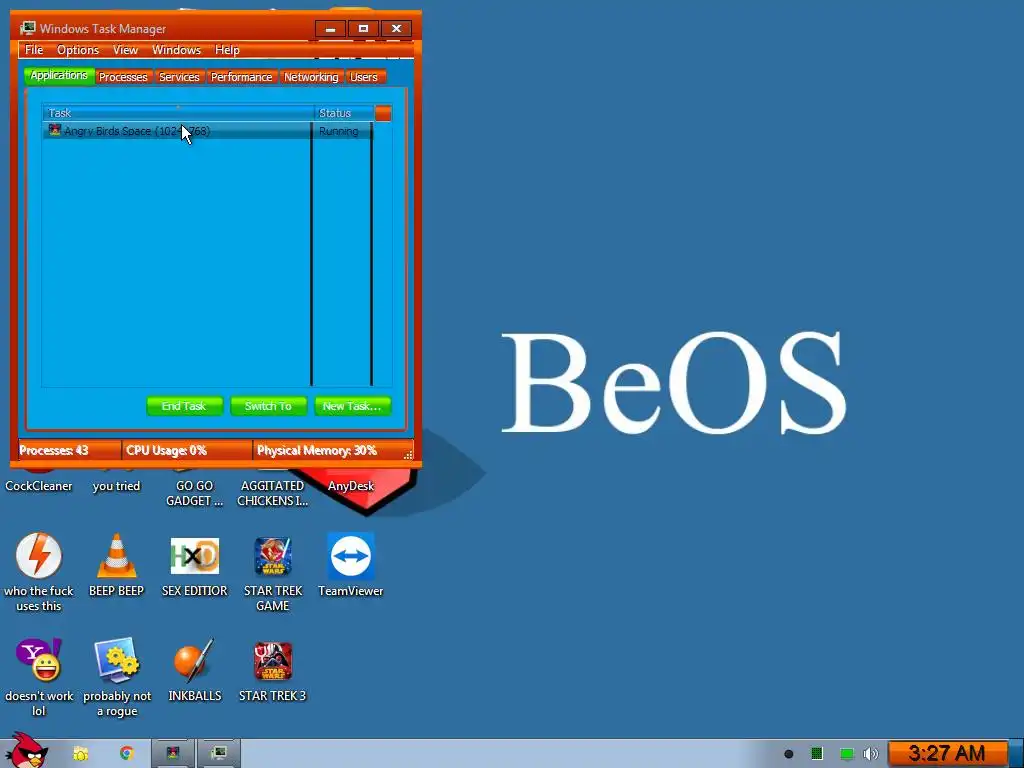Open the BEEP BEEP VLC cone icon

click(x=116, y=556)
